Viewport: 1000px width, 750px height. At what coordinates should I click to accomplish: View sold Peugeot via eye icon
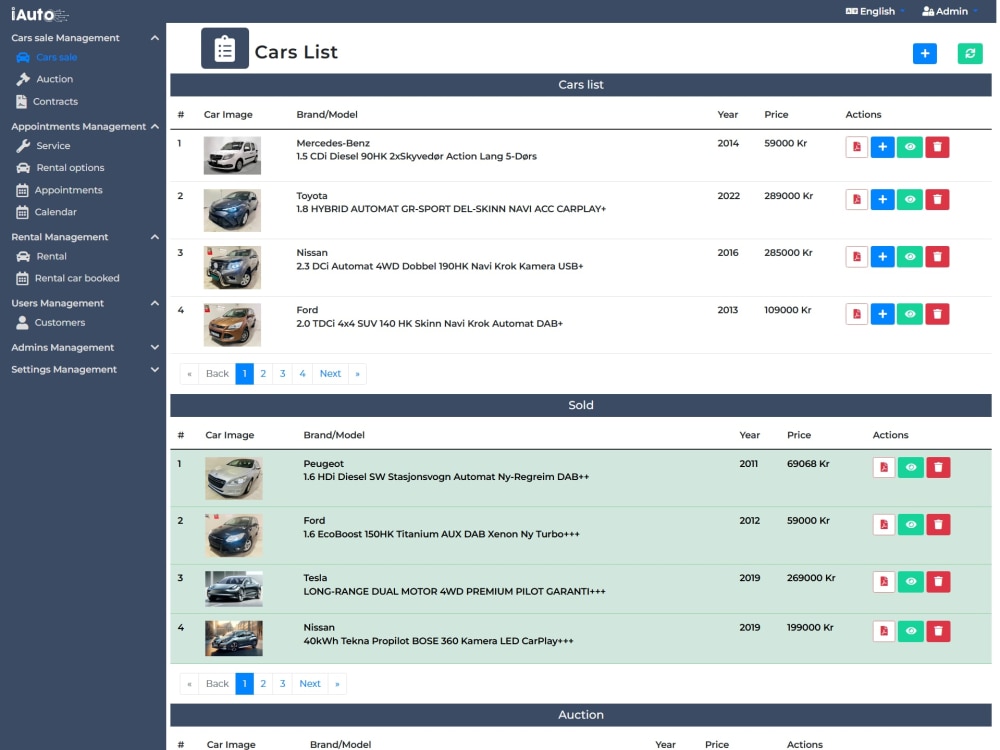[x=911, y=467]
